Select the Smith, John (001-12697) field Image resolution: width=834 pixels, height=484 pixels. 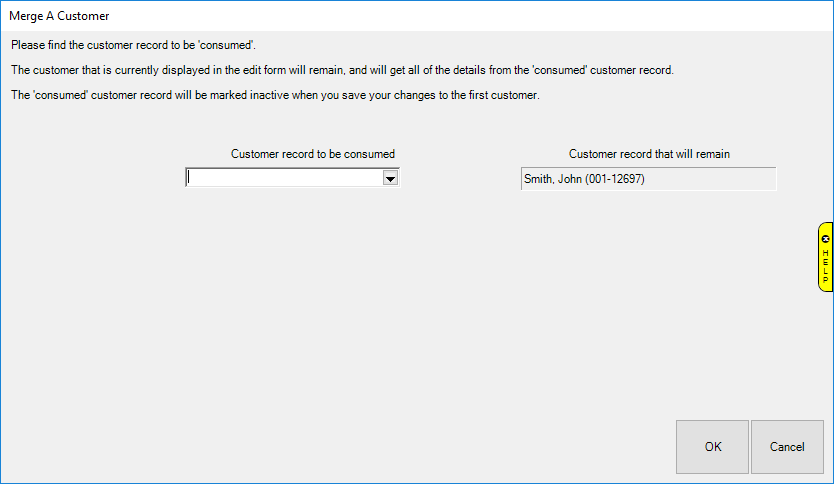(x=648, y=179)
